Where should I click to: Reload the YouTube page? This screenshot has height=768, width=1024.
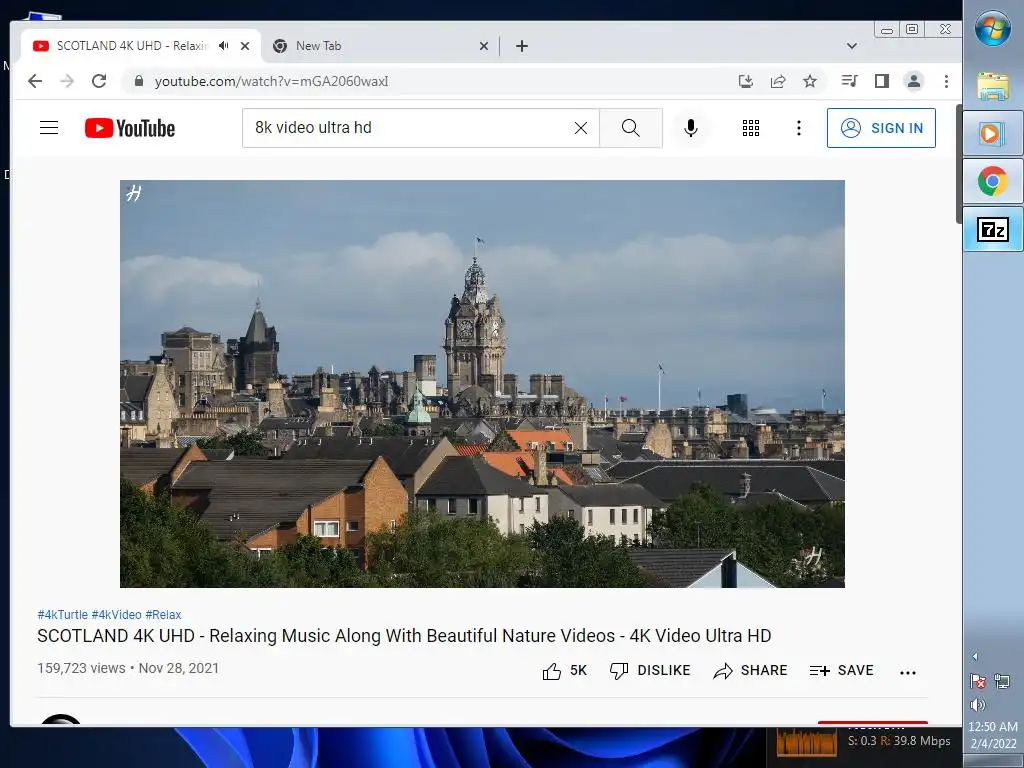click(99, 81)
